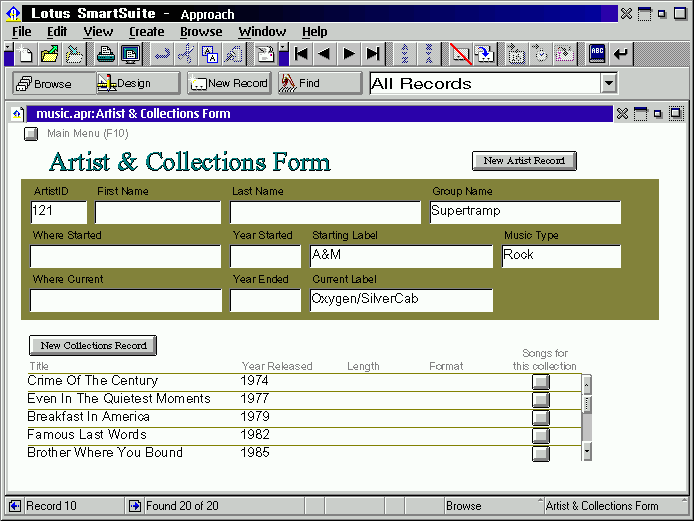
Task: Click the cut scissors icon
Action: tap(186, 54)
